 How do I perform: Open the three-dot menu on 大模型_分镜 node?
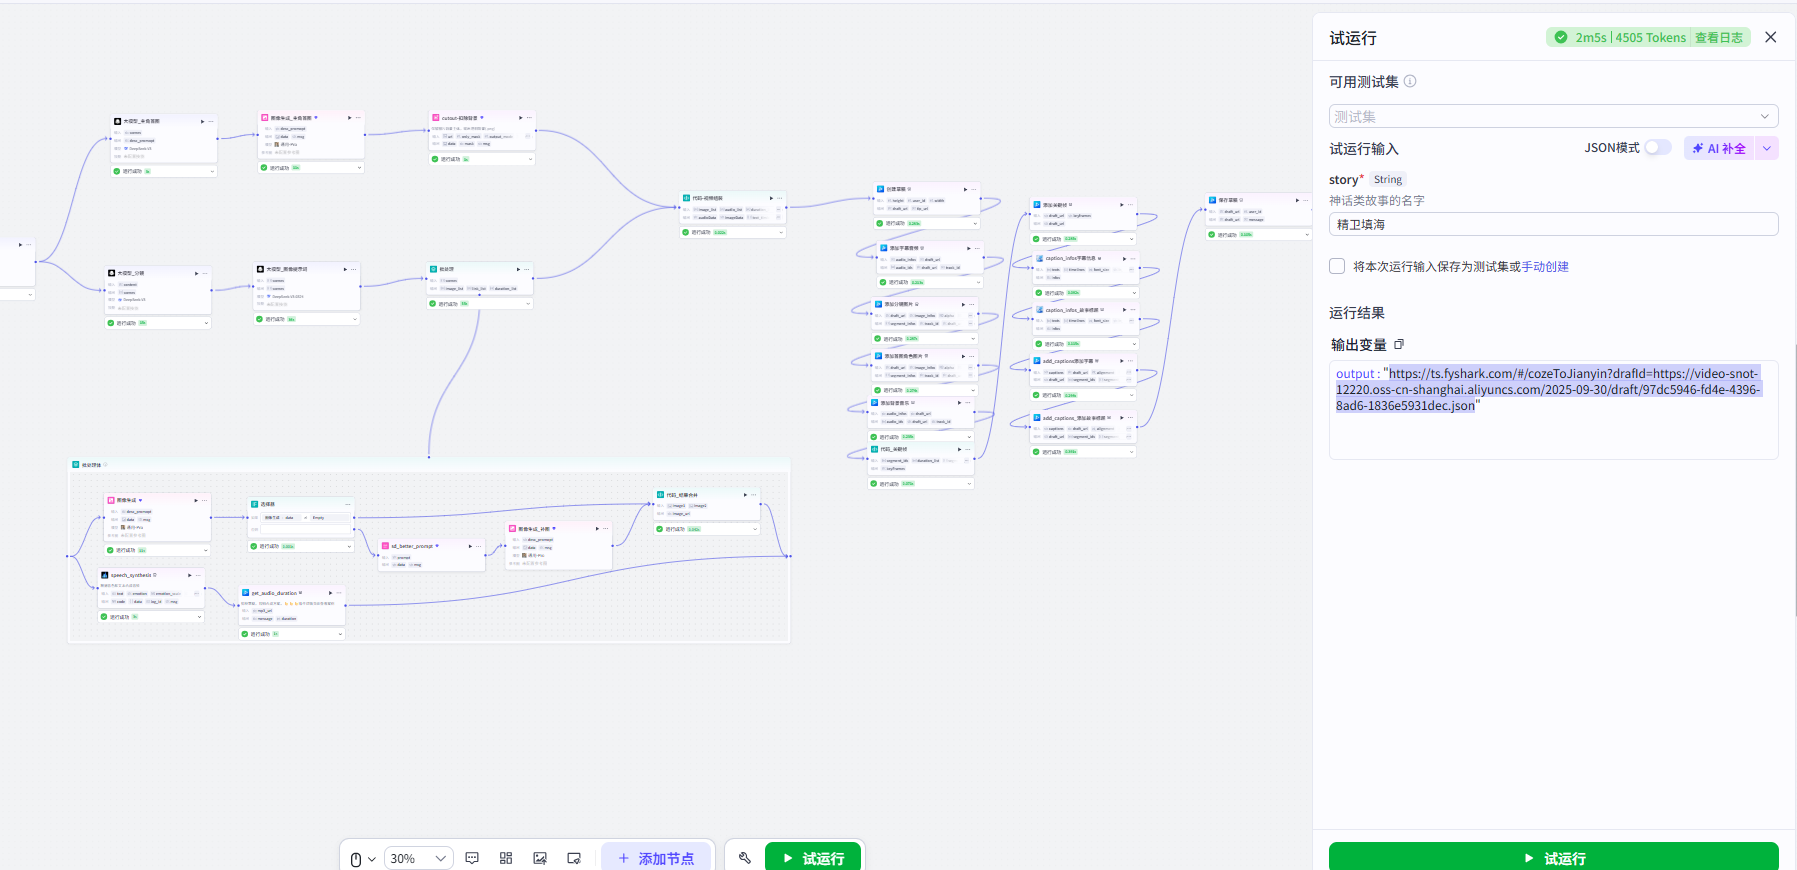coord(206,273)
